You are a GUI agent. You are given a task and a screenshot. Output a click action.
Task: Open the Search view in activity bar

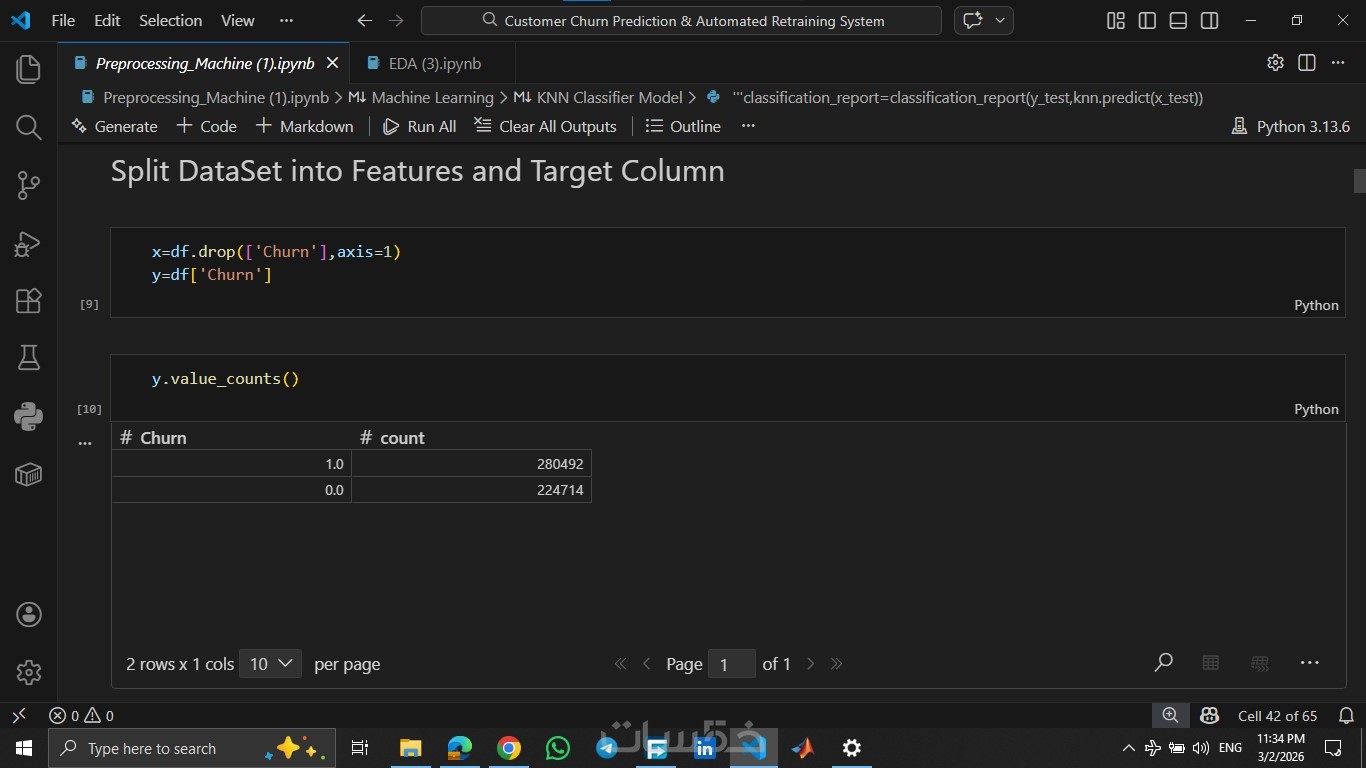pos(28,127)
